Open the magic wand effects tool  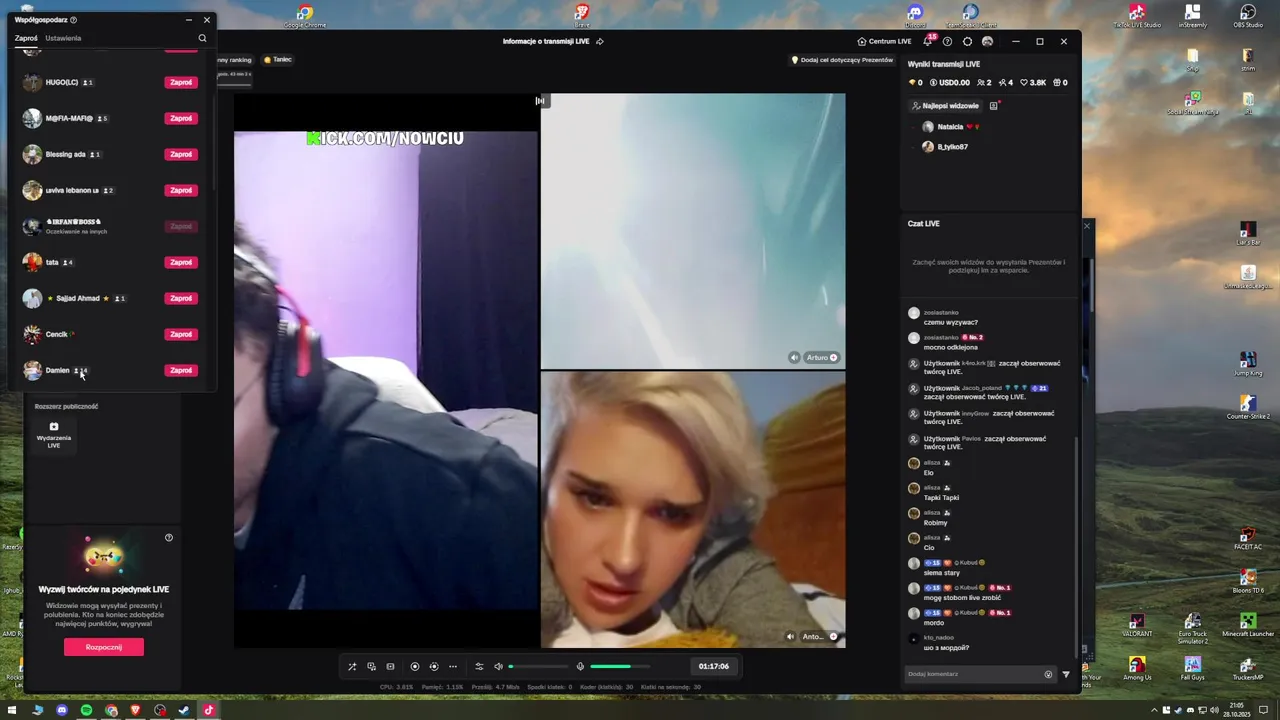352,666
